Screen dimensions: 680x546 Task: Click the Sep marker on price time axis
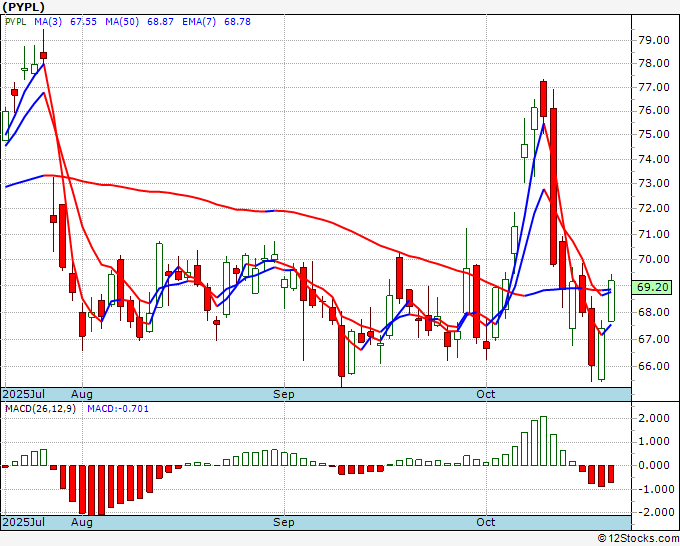[285, 395]
